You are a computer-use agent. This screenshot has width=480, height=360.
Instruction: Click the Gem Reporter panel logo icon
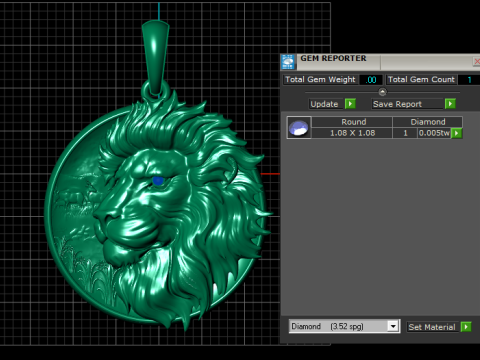288,62
